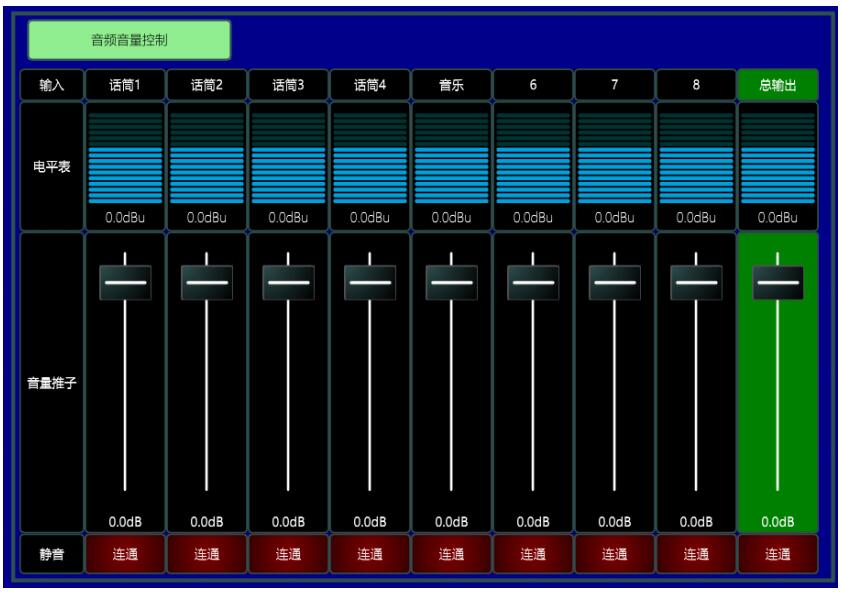Toggle mute 连通 button for 话筒2
This screenshot has height=592, width=842.
(x=207, y=554)
